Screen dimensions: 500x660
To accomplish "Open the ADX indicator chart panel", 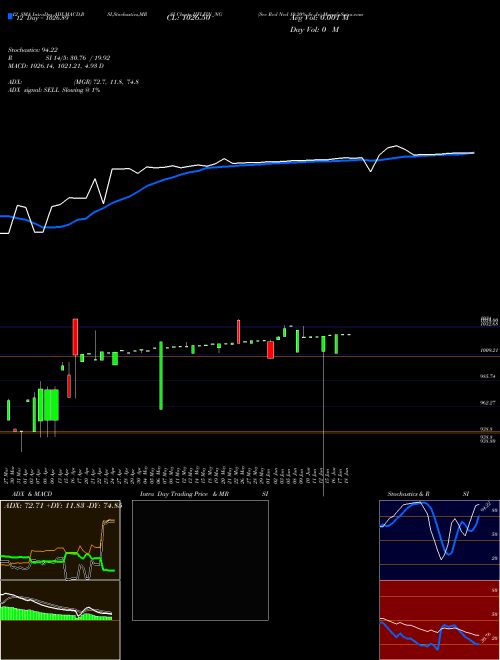I will pyautogui.click(x=60, y=540).
